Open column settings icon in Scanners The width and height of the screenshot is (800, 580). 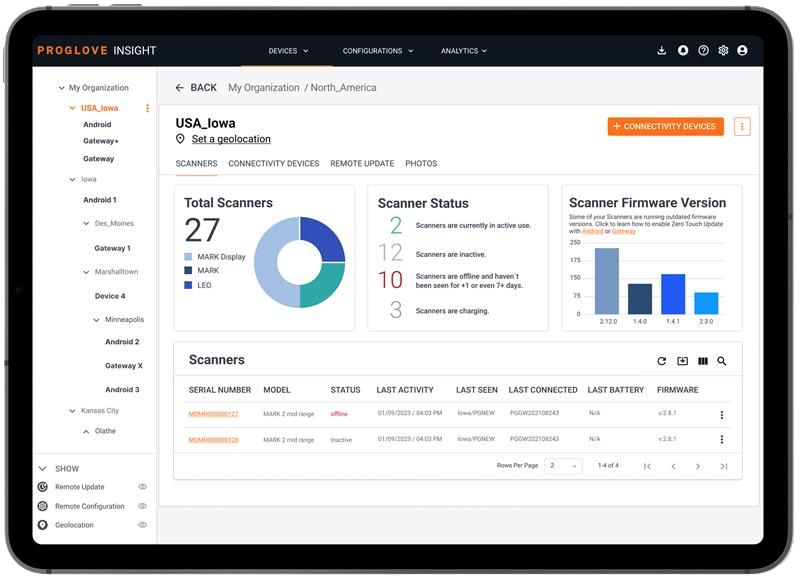[703, 361]
